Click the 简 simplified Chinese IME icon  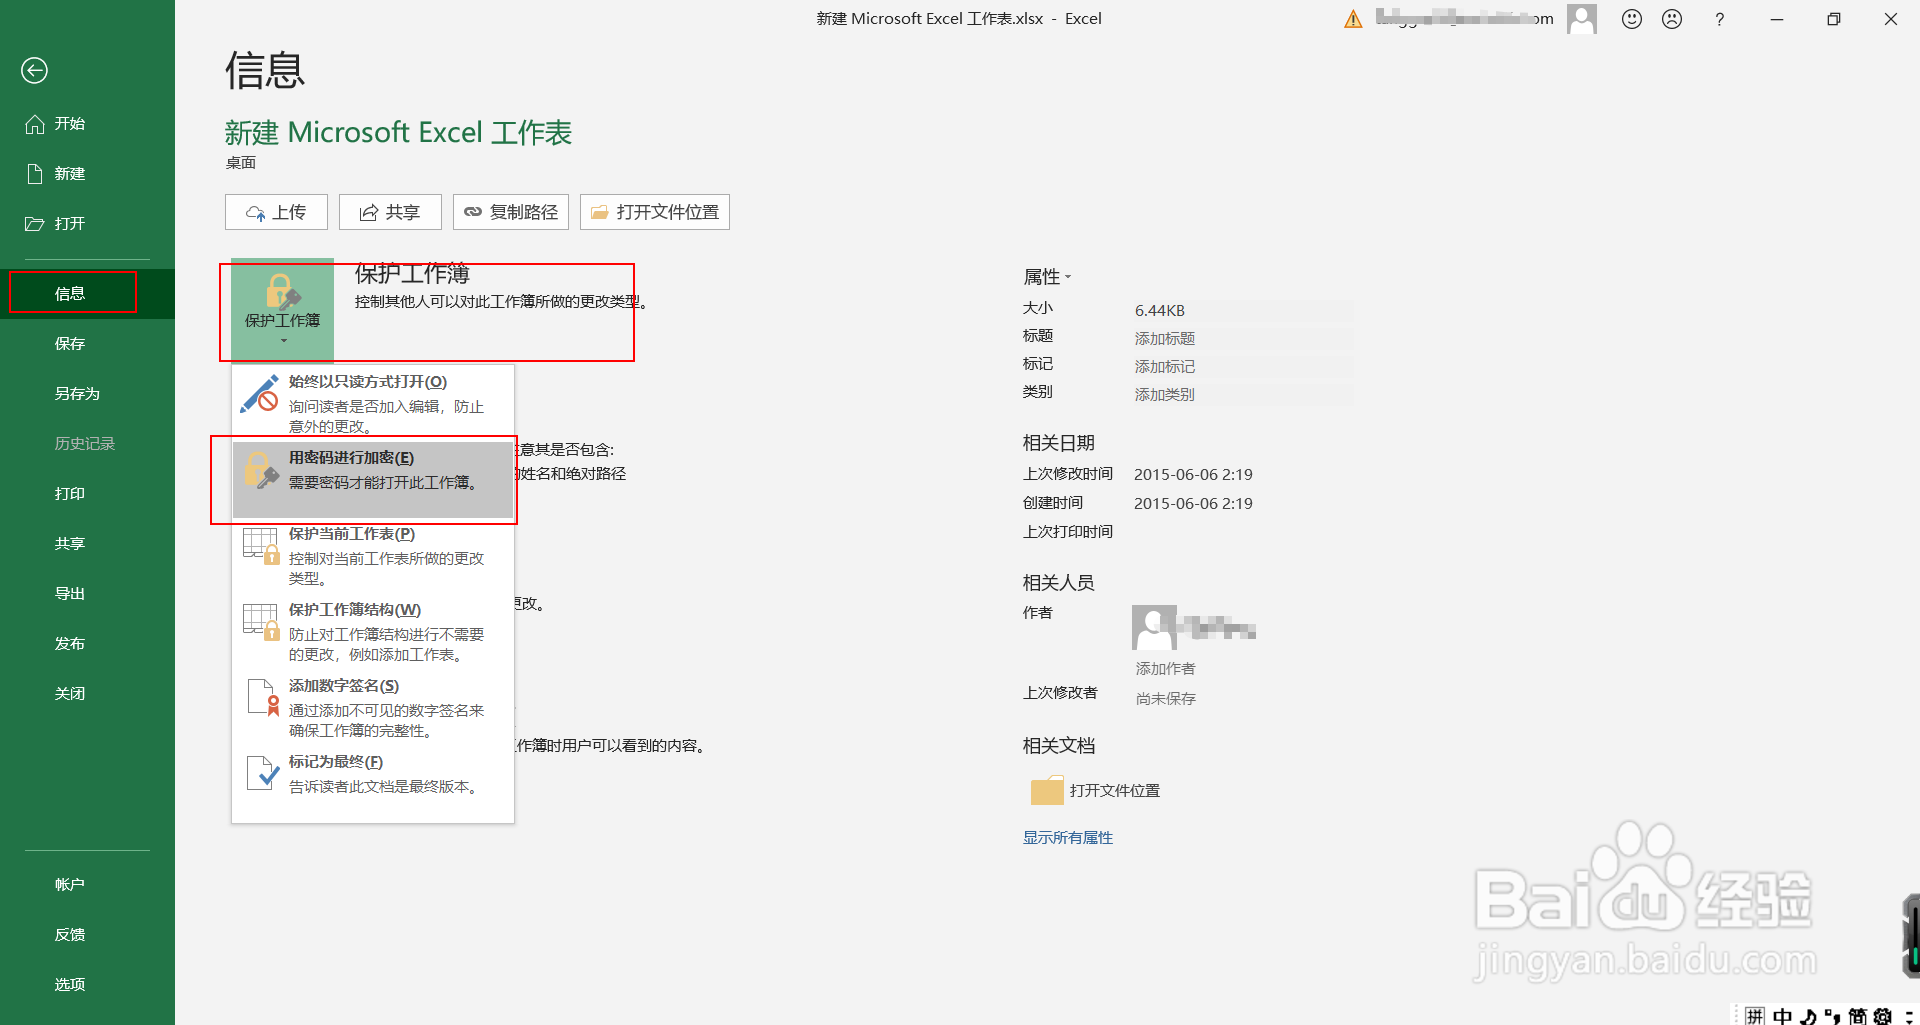[1858, 1016]
